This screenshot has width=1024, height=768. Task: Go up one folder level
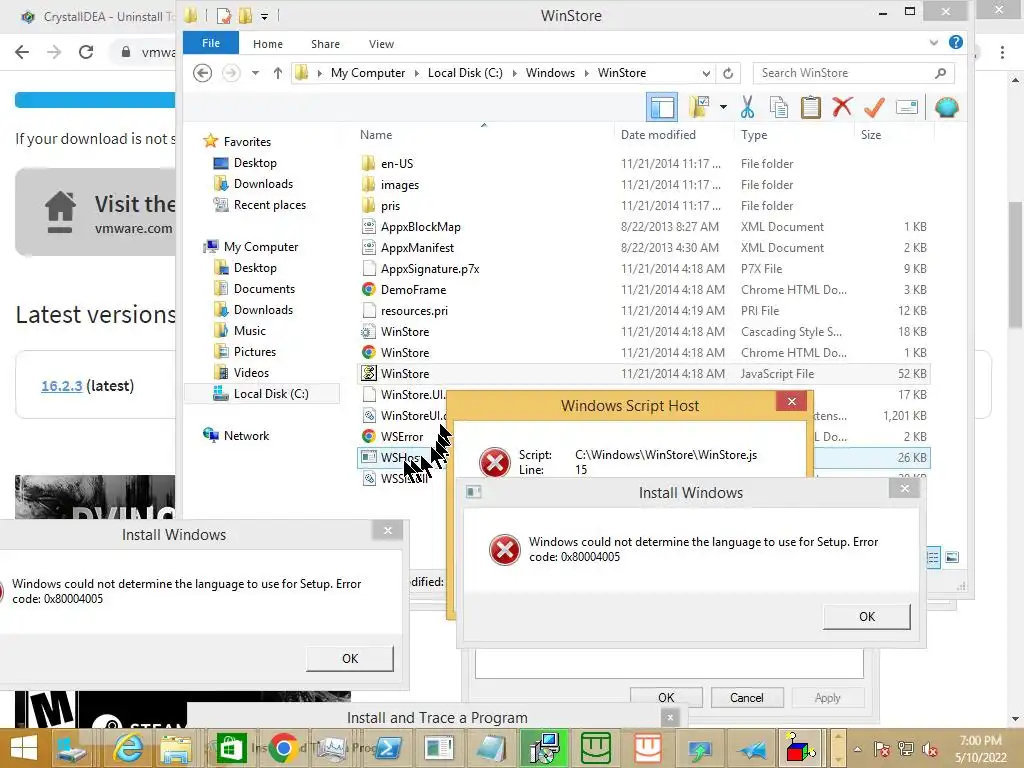coord(278,72)
